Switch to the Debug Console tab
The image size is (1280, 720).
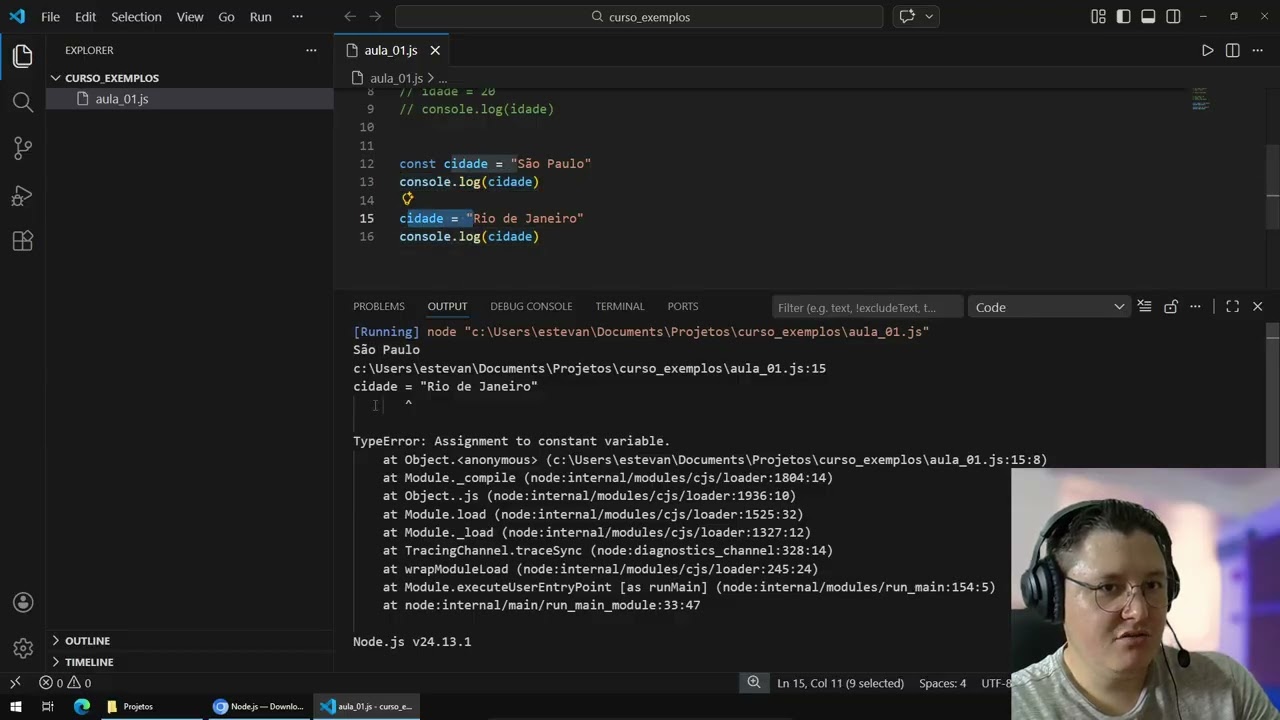point(531,306)
